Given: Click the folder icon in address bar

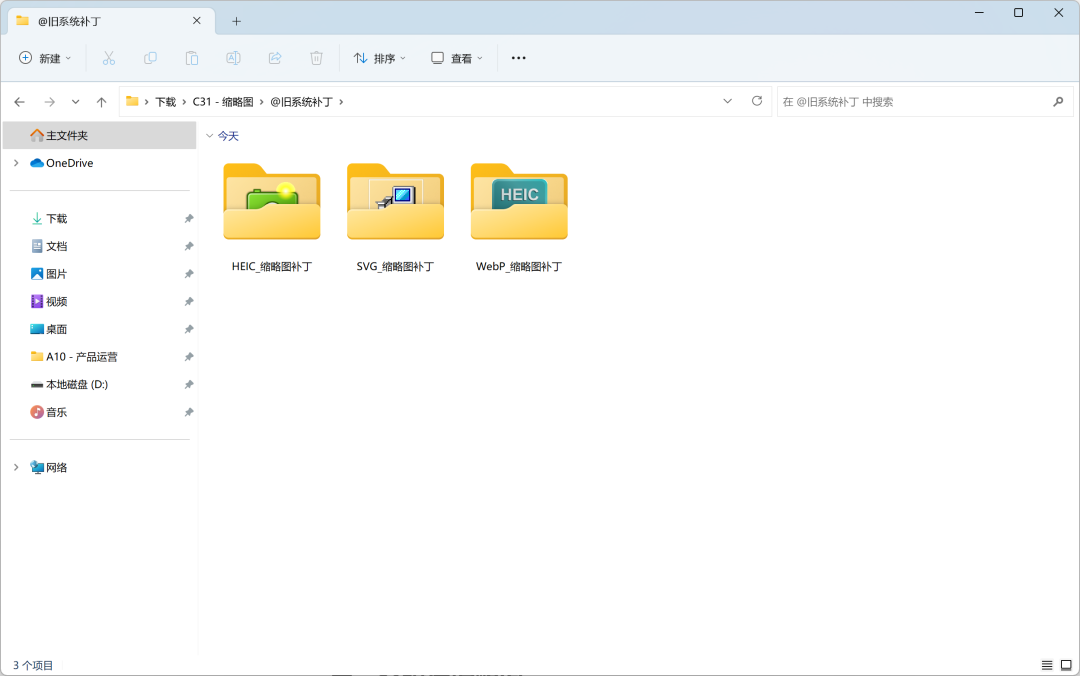Looking at the screenshot, I should coord(132,101).
